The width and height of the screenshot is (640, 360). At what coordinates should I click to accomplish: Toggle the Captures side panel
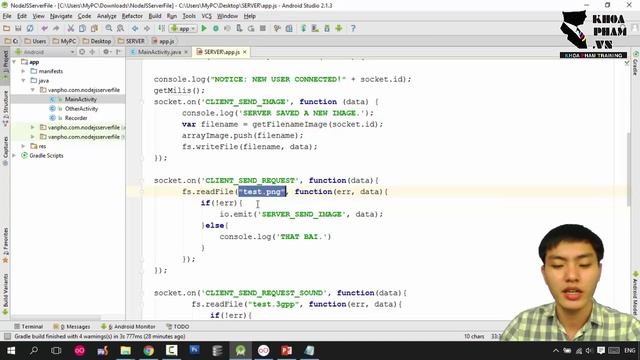click(5, 151)
